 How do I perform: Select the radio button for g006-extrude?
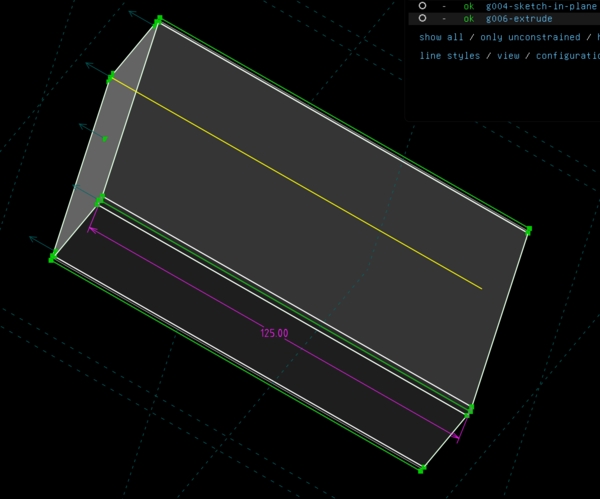tap(422, 18)
